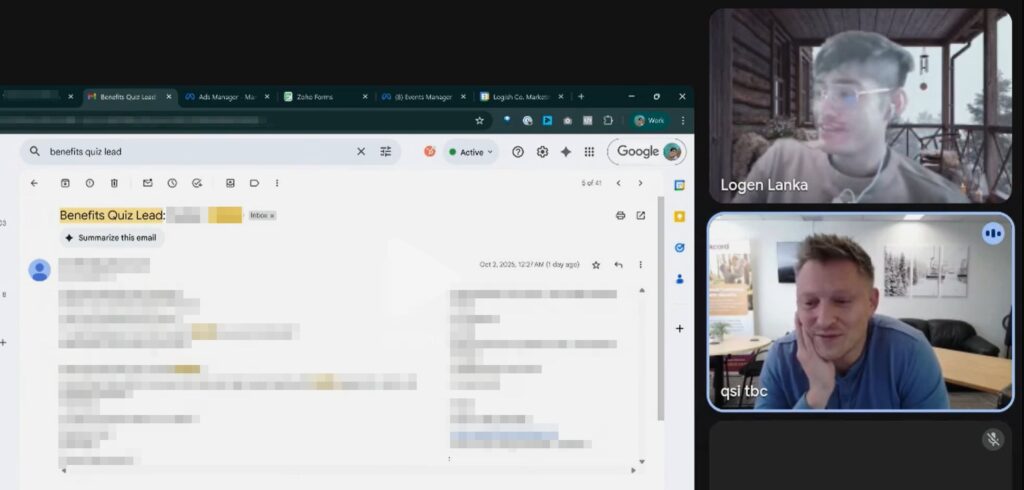Click the Archive icon in email toolbar
Screen dimensions: 1024x490
point(65,183)
